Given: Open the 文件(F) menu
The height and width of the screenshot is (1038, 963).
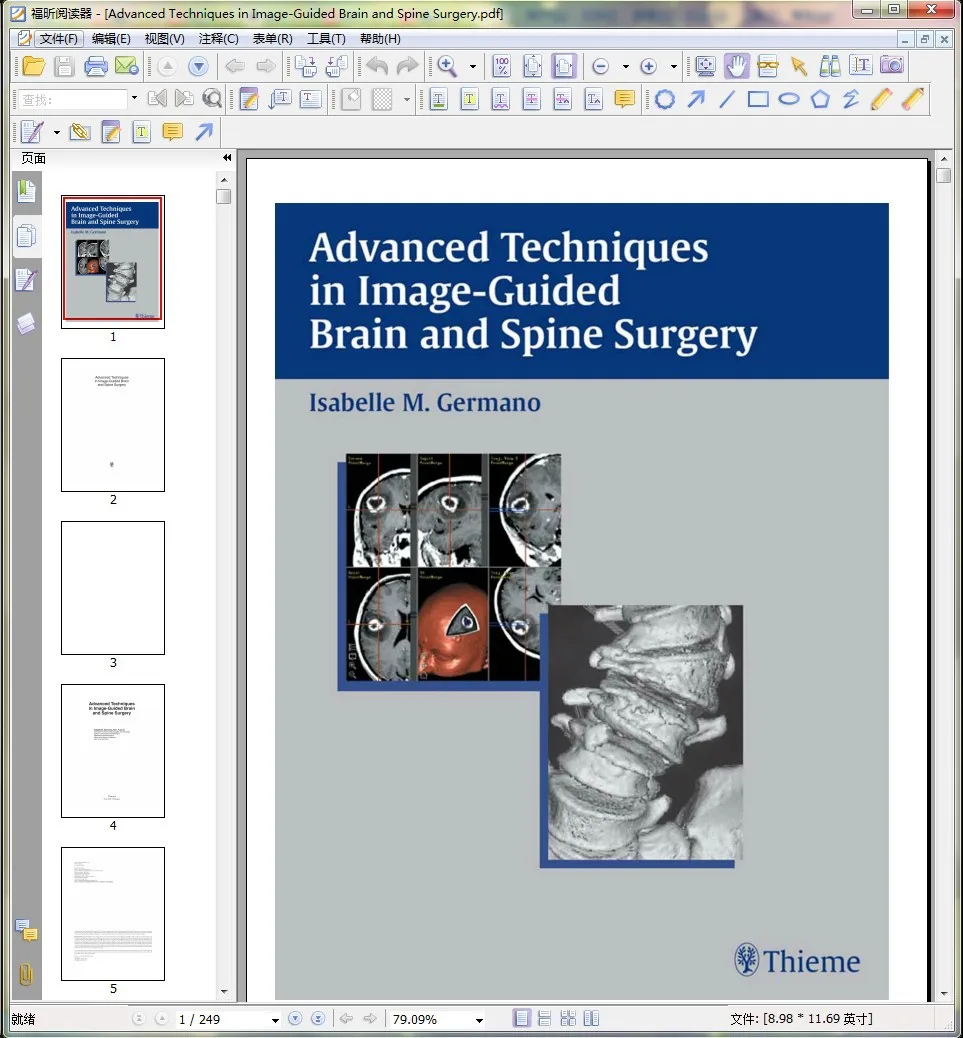Looking at the screenshot, I should 58,39.
